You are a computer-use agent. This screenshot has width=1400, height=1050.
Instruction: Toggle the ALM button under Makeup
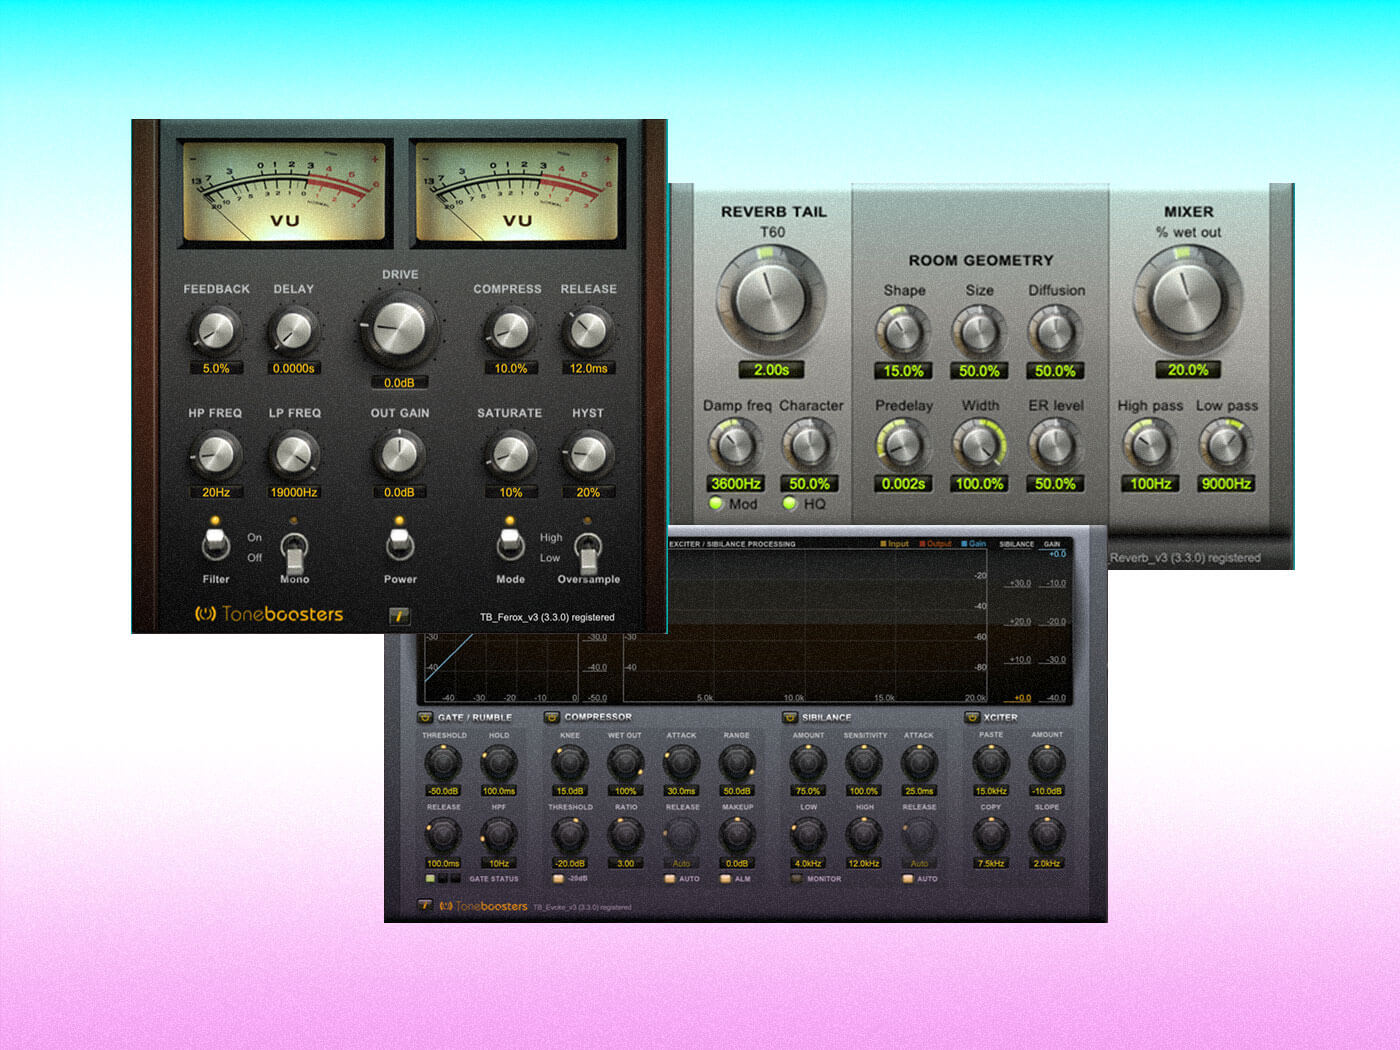(725, 879)
